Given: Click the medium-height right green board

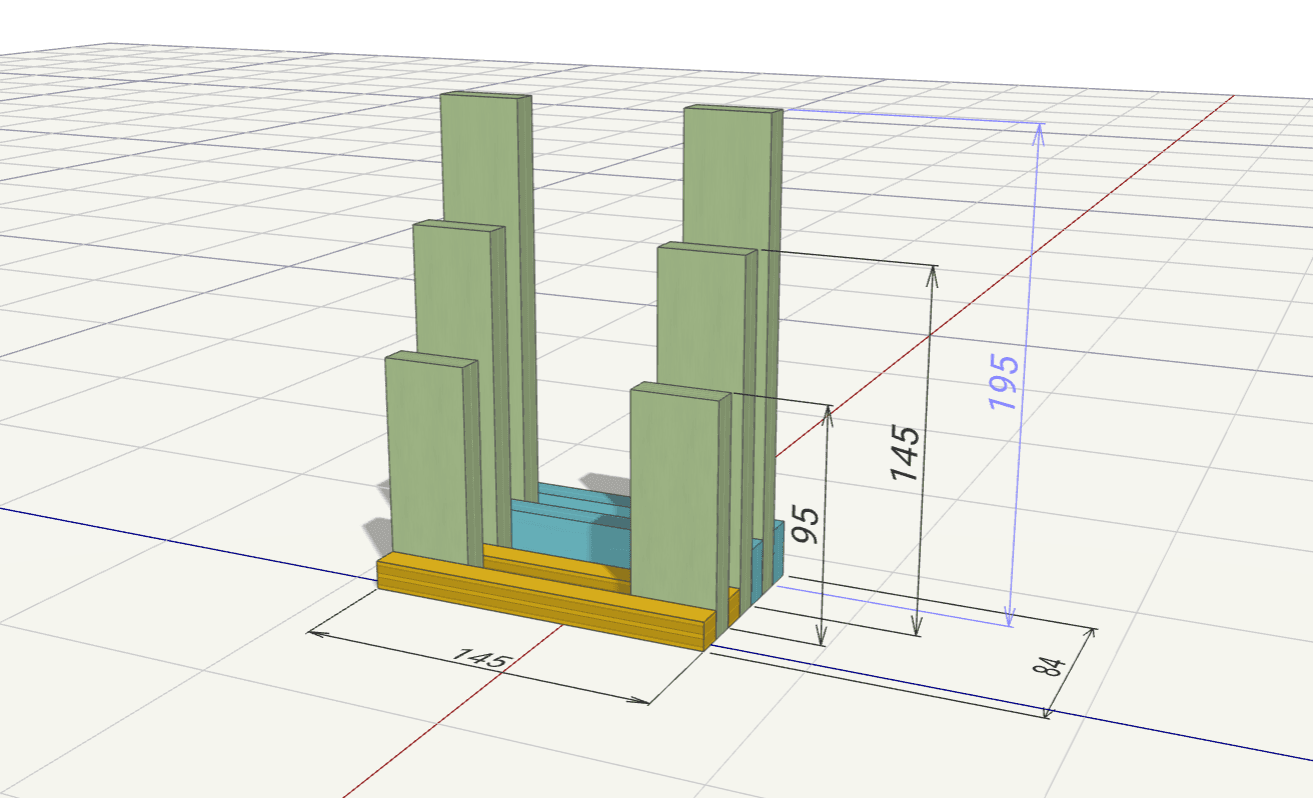Looking at the screenshot, I should pyautogui.click(x=701, y=310).
